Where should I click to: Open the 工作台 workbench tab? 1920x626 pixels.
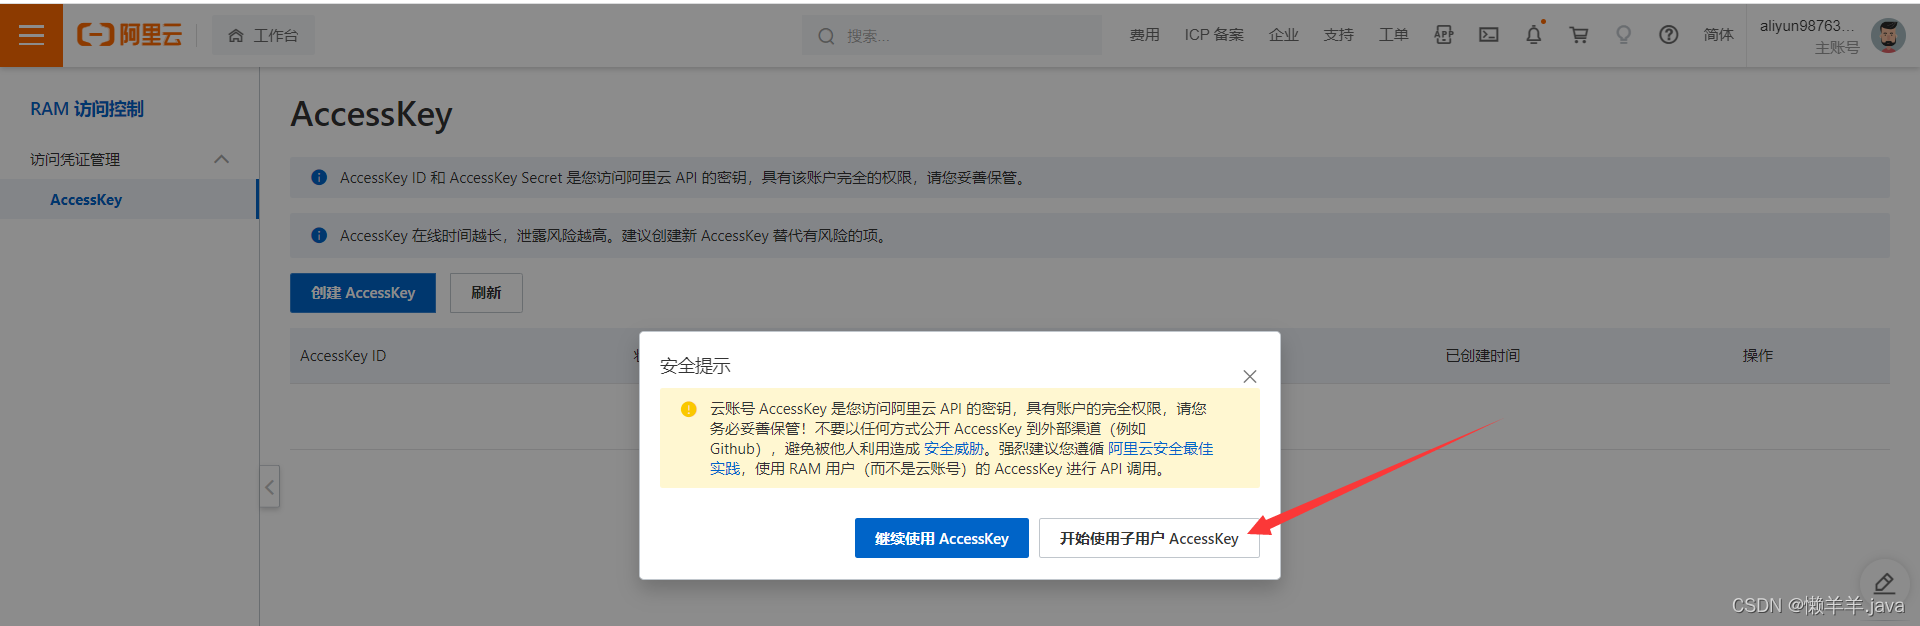263,35
